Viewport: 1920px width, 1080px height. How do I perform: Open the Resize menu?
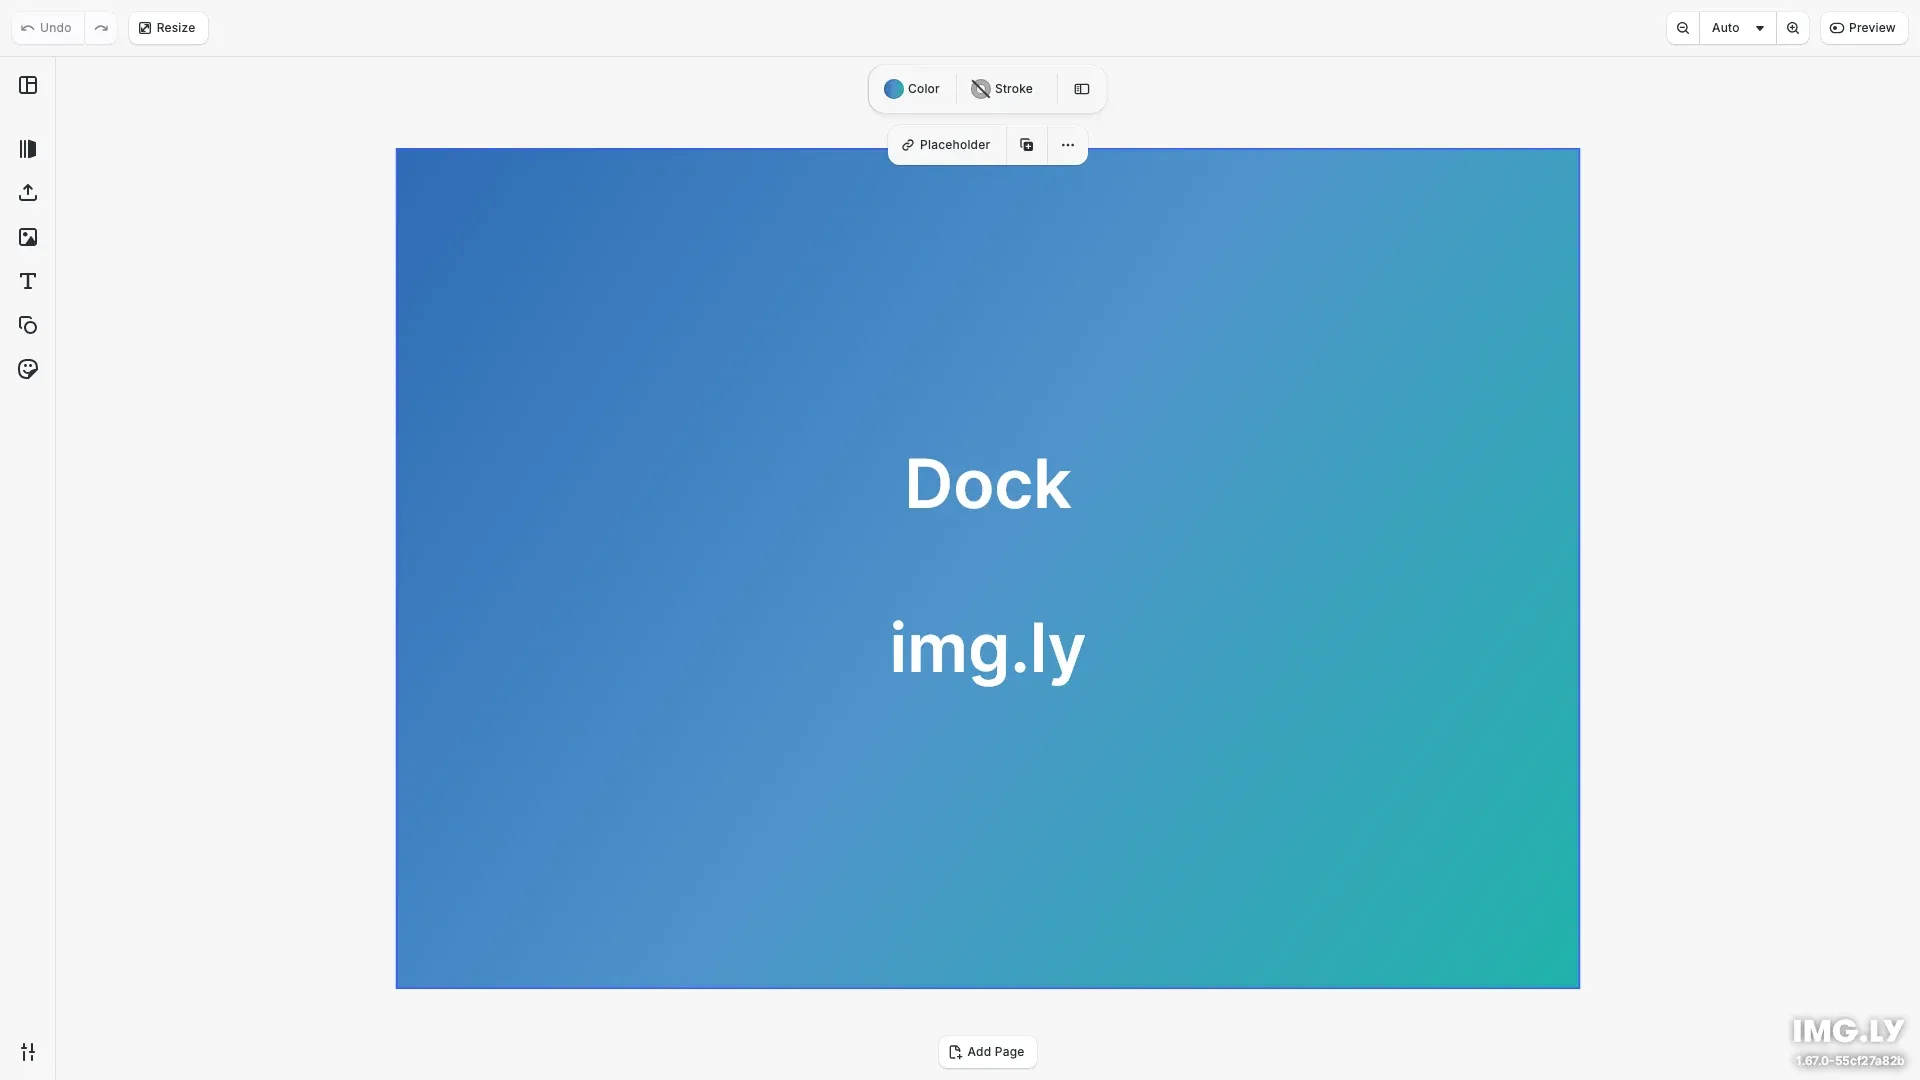pos(167,27)
